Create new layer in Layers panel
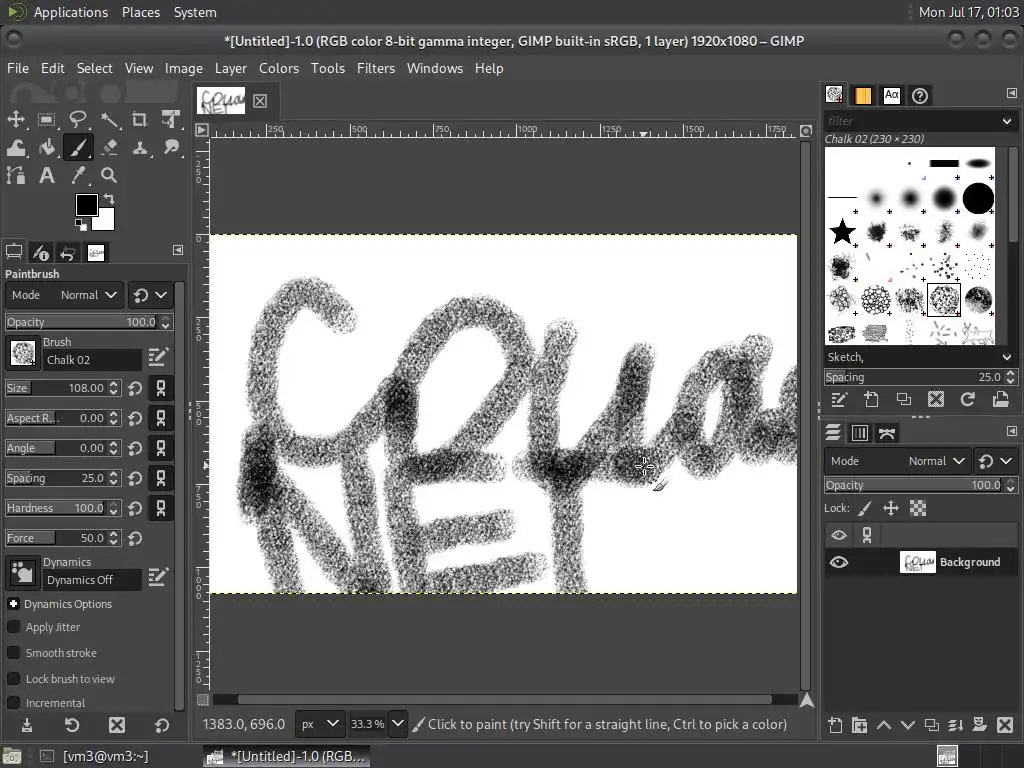This screenshot has width=1024, height=768. (835, 725)
